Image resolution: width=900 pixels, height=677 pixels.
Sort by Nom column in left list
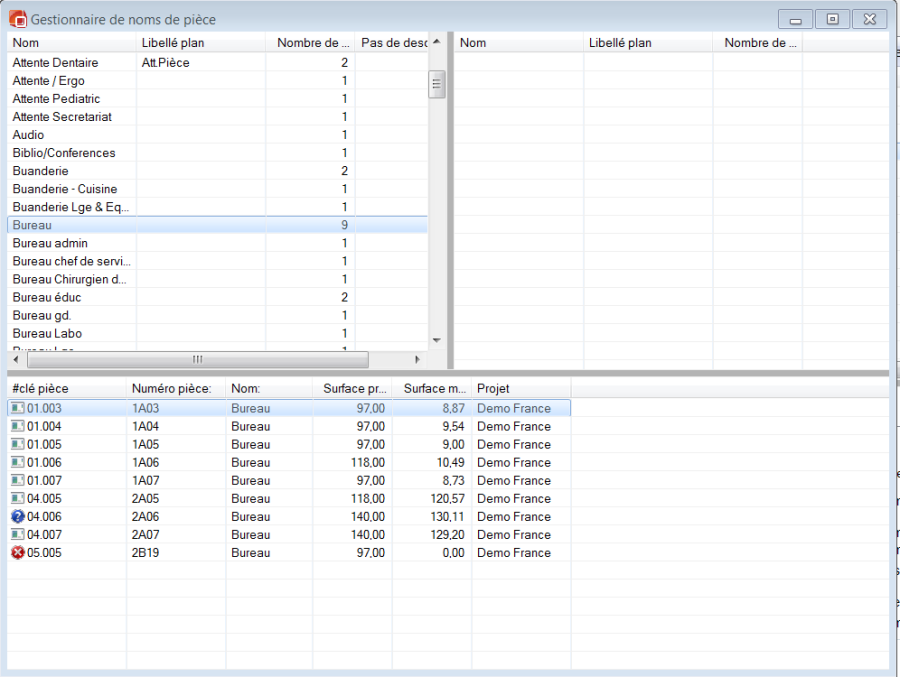(x=70, y=43)
